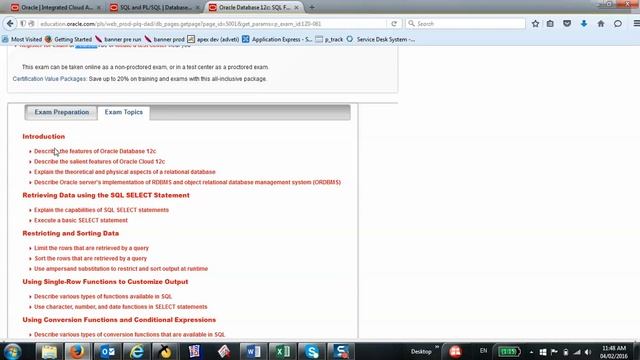Reload the page with the refresh icon

[394, 24]
